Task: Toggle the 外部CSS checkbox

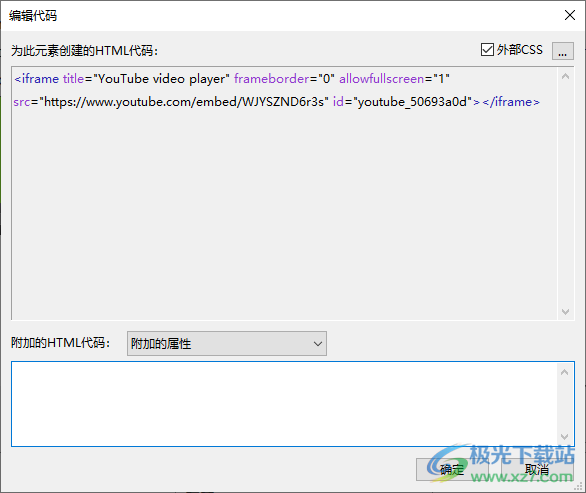Action: coord(487,50)
